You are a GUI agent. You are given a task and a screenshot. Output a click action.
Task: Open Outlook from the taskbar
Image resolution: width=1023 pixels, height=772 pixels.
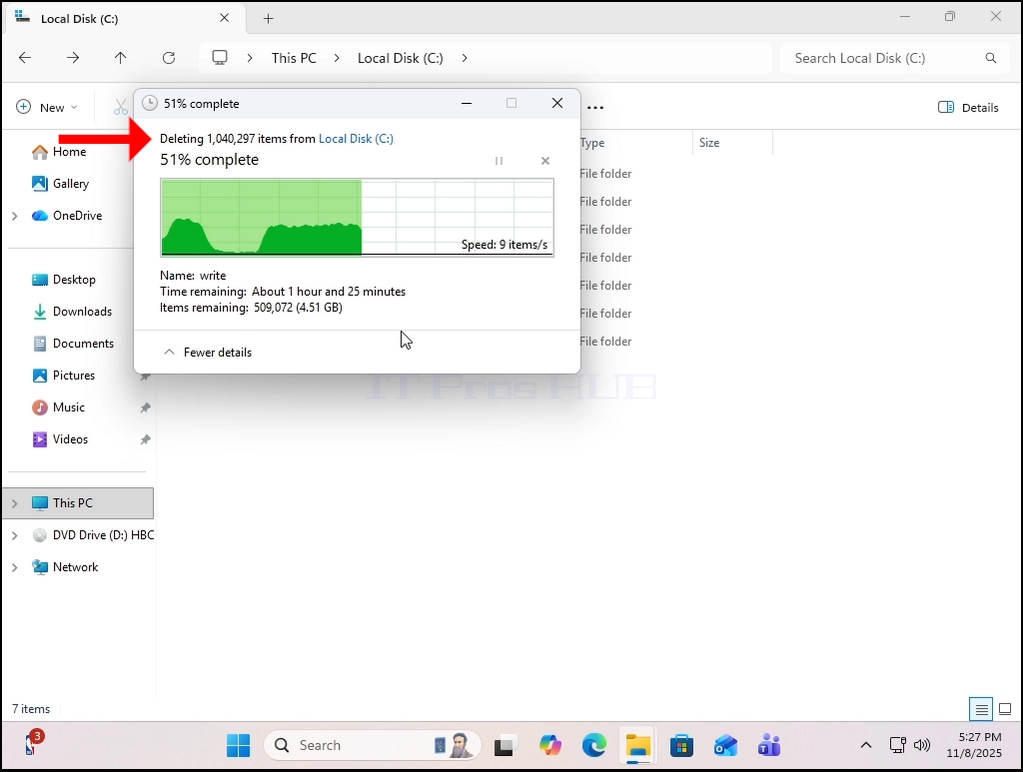pos(725,745)
